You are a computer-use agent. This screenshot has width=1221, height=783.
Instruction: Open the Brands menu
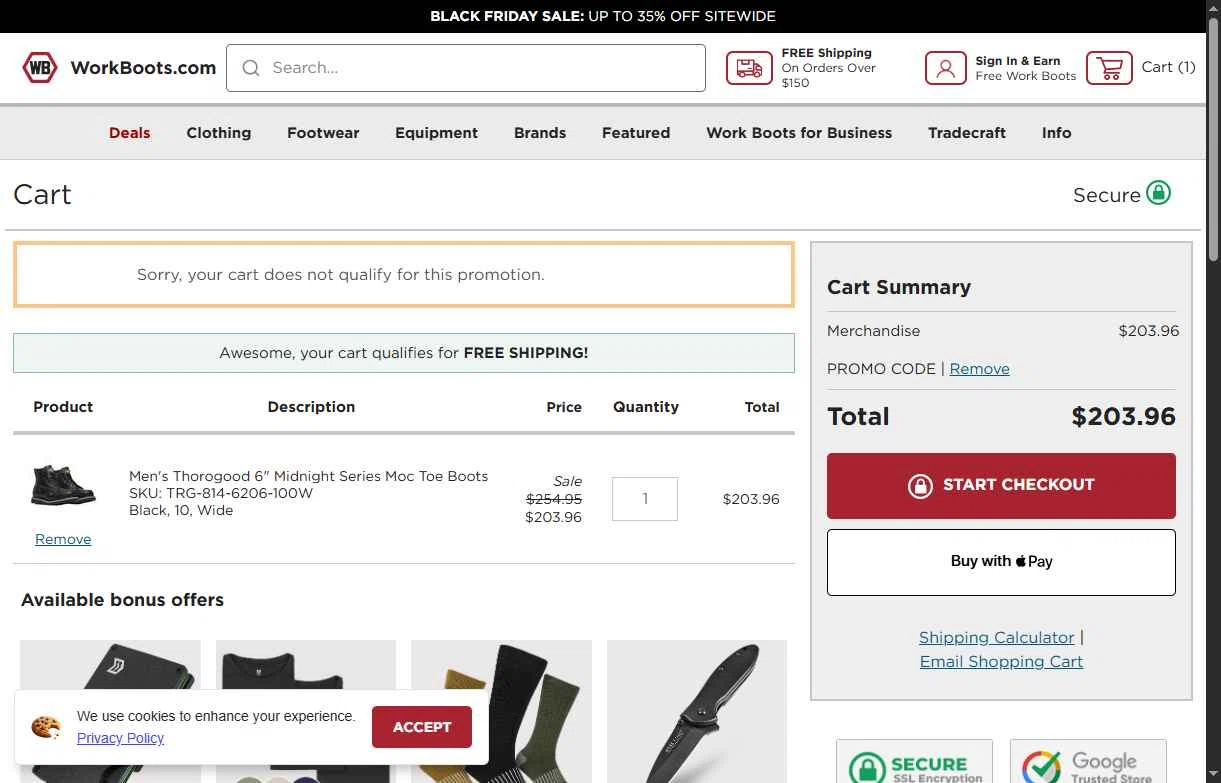540,133
